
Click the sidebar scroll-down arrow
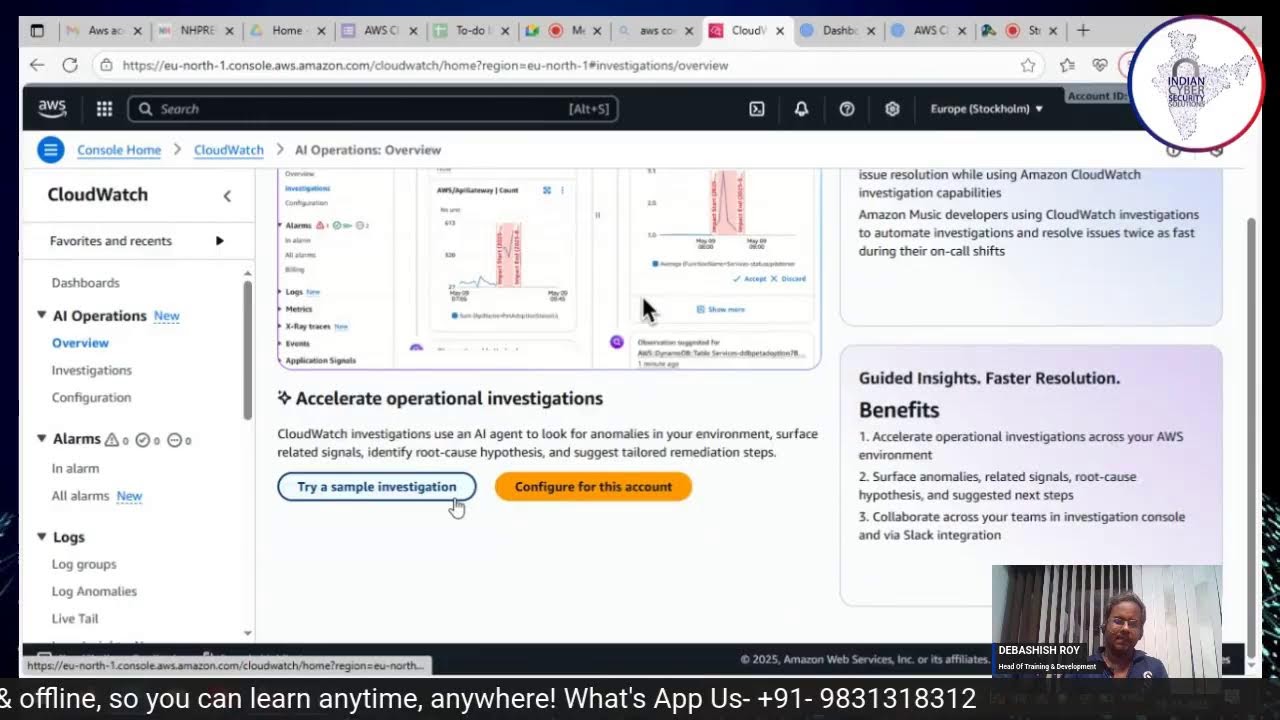click(x=247, y=633)
